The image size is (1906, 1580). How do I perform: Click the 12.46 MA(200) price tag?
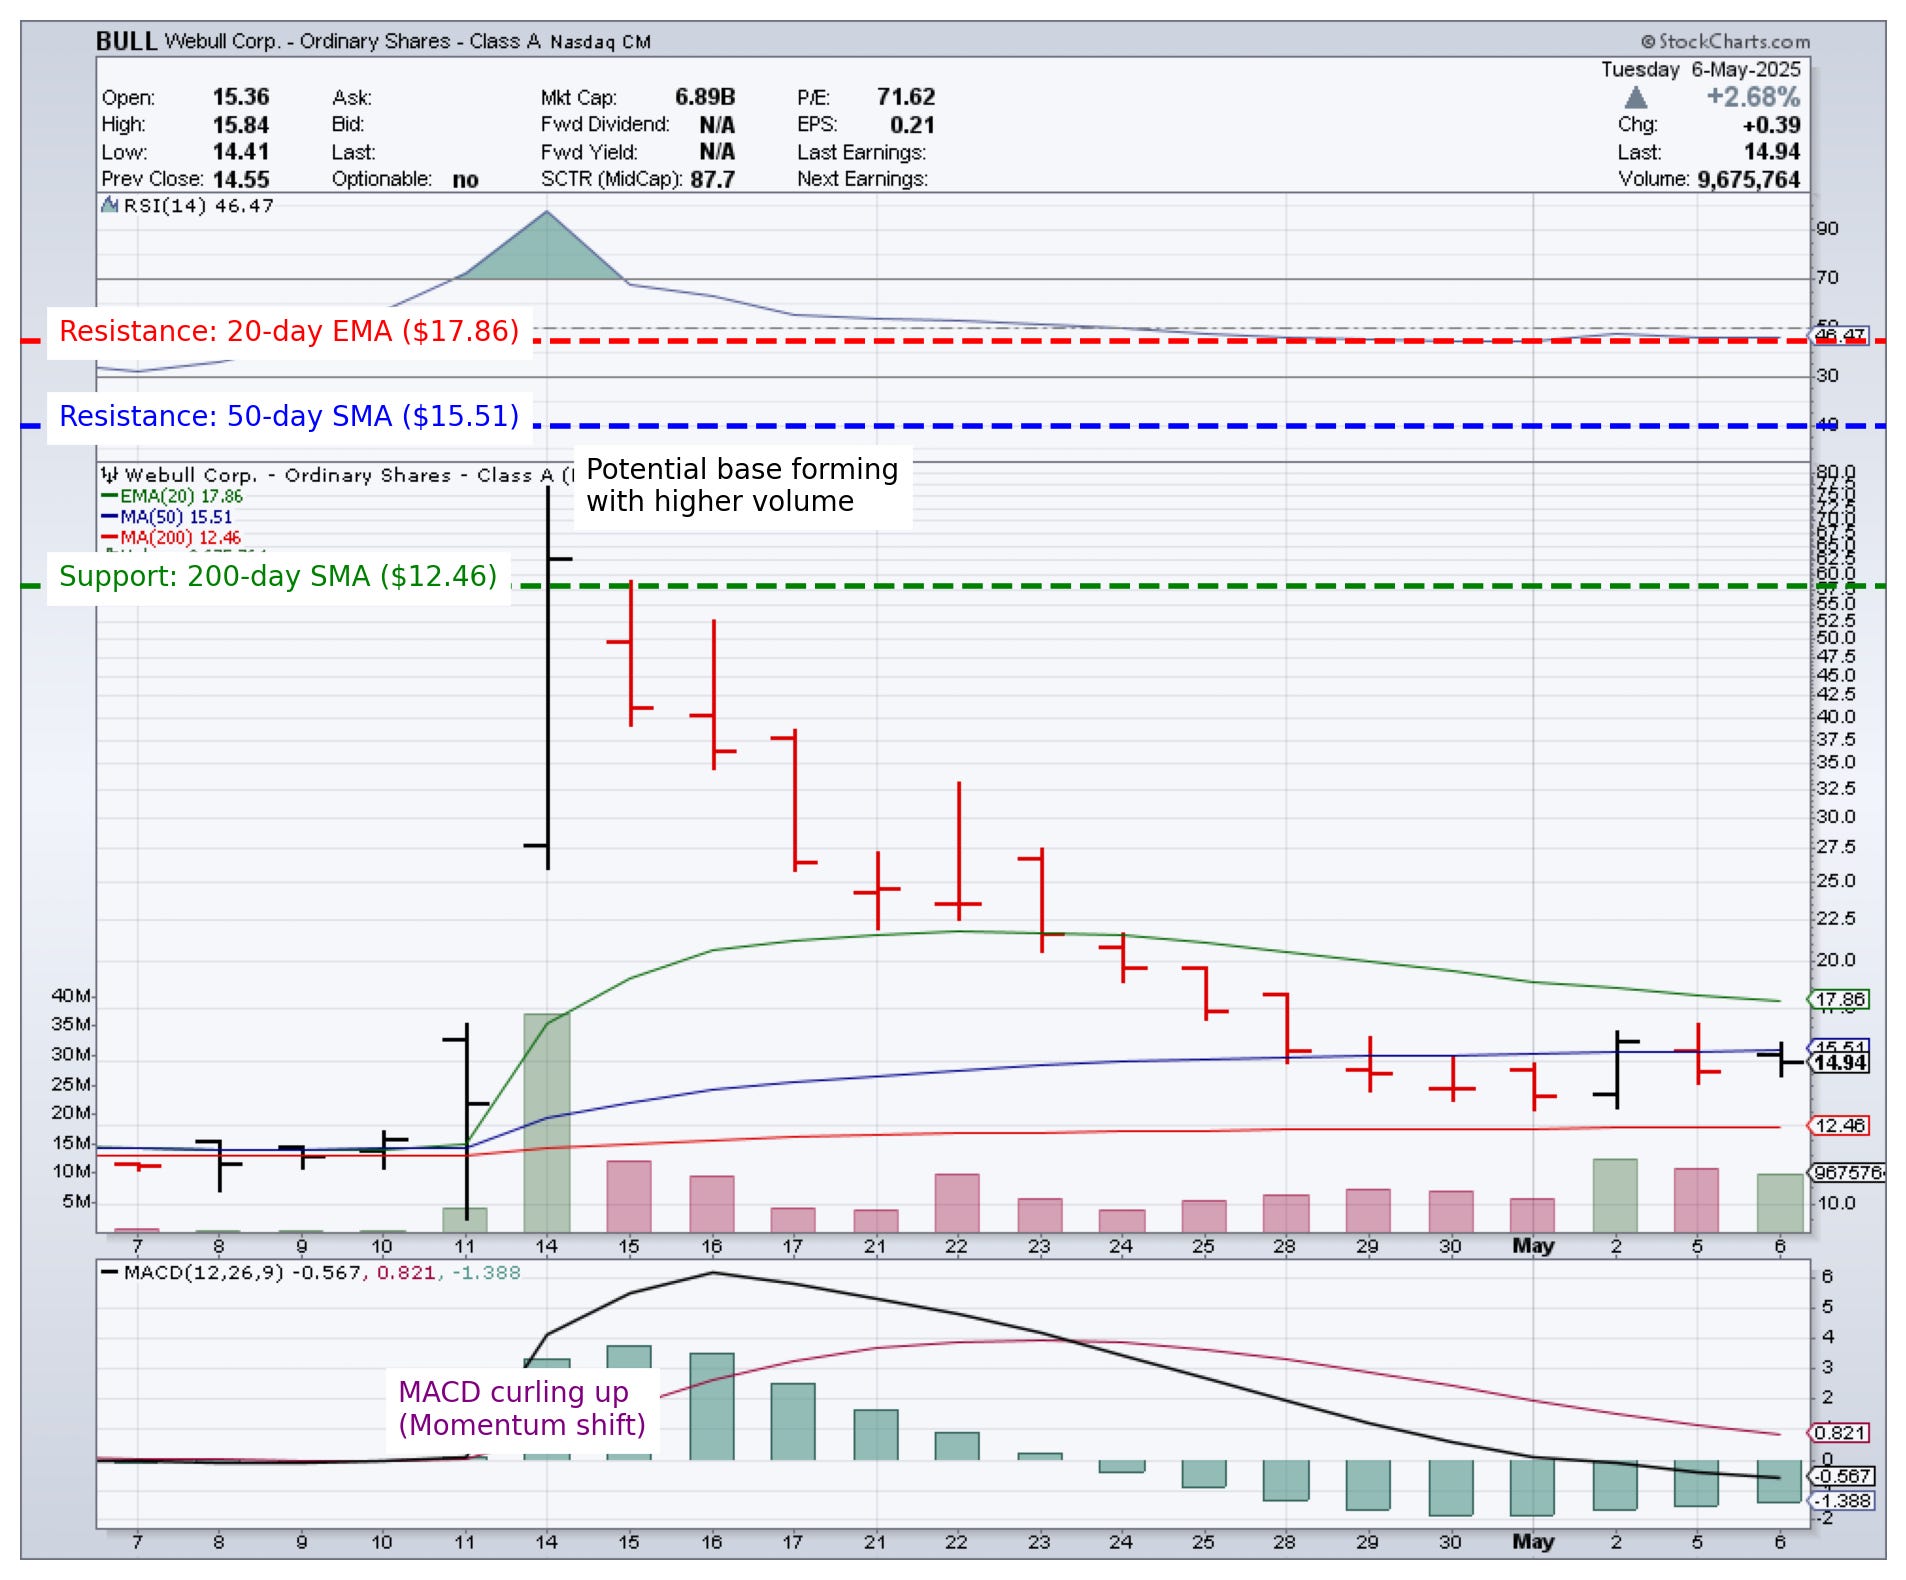tap(1839, 1126)
